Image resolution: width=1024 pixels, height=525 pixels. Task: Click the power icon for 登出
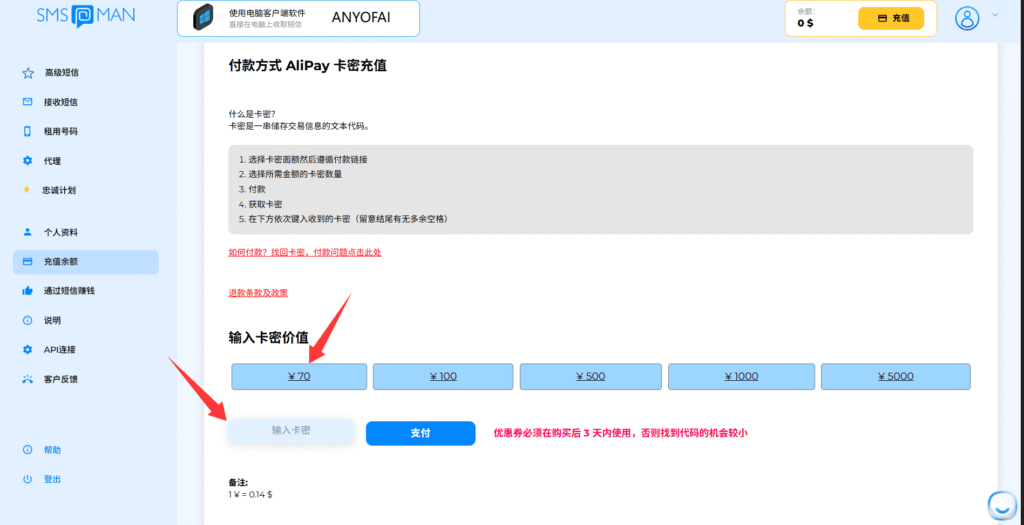(x=27, y=479)
